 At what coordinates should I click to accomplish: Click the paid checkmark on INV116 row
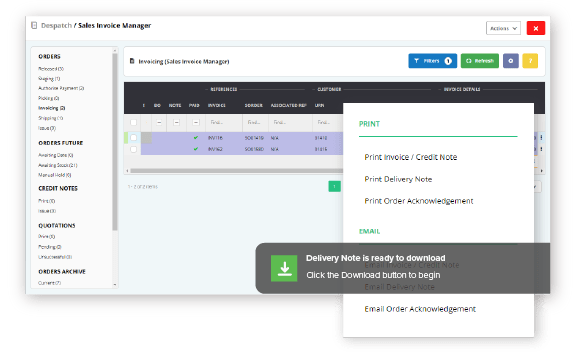[196, 138]
